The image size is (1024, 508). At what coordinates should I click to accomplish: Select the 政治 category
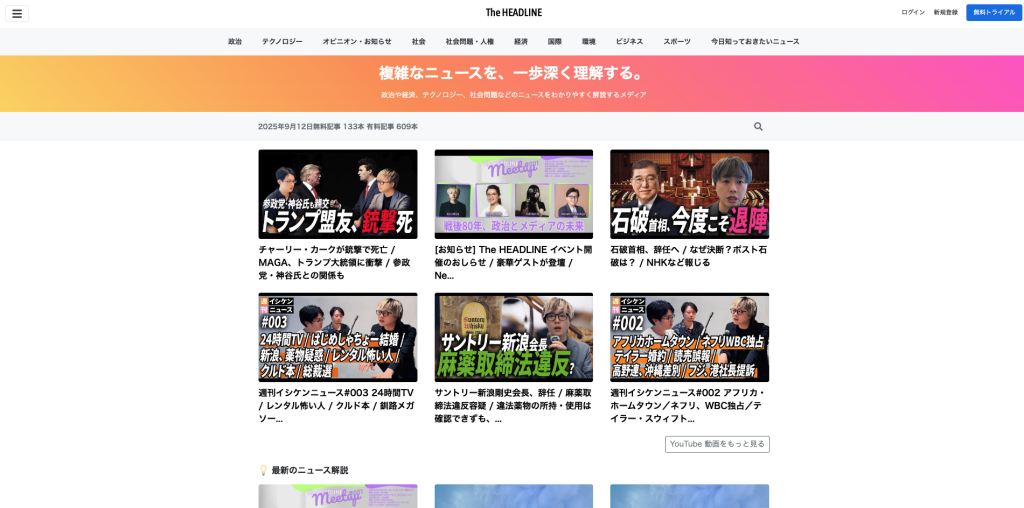(235, 41)
